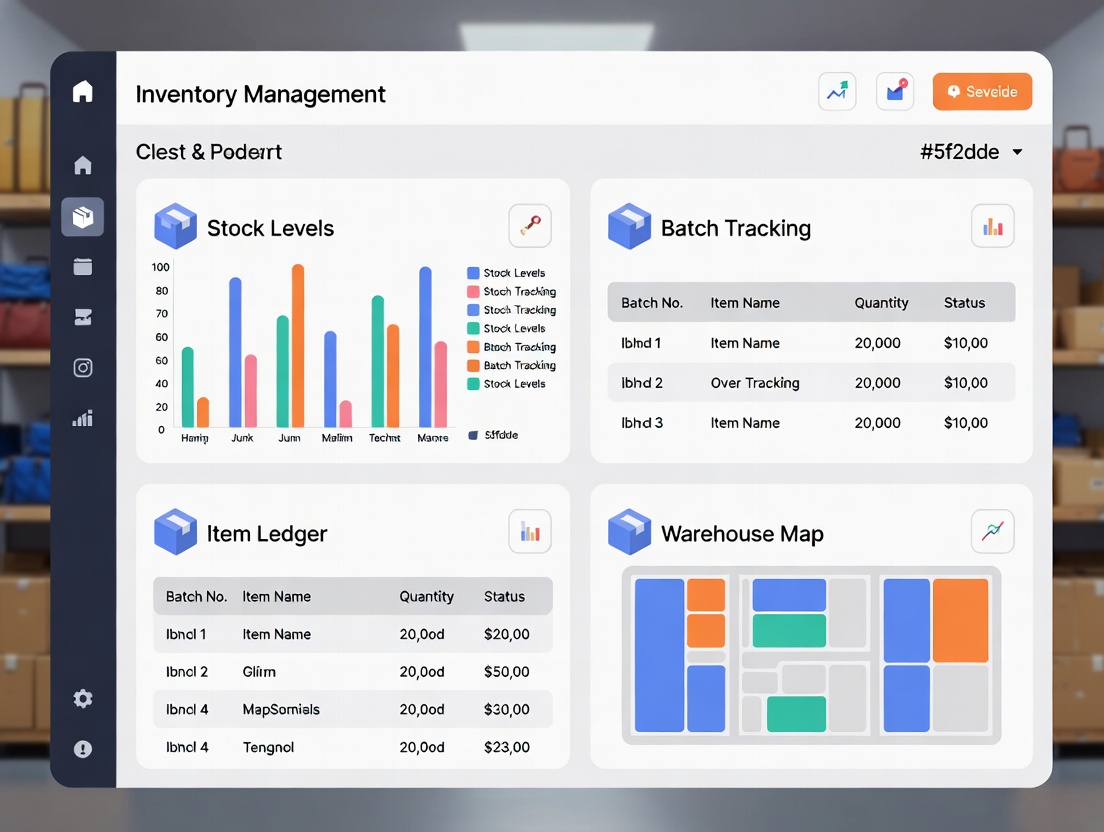Click the Home icon below the app logo

tap(83, 165)
